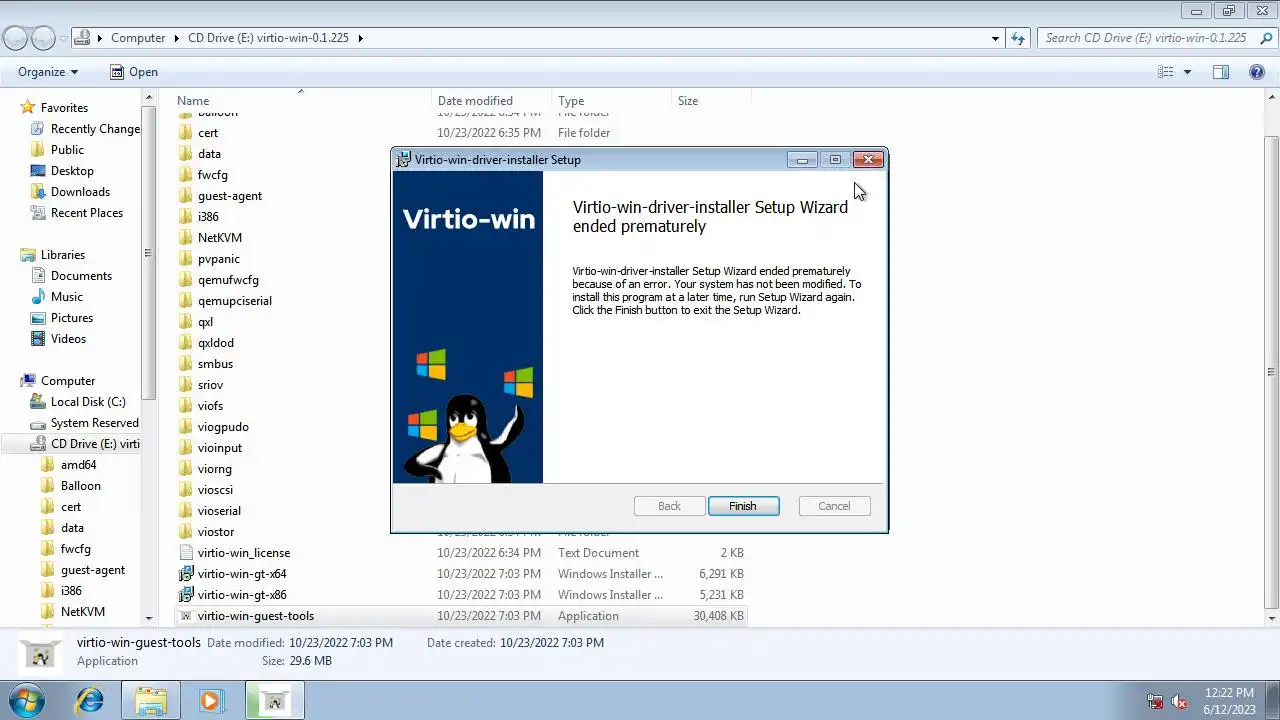Open the Explorer help icon
This screenshot has width=1280, height=720.
click(1257, 72)
